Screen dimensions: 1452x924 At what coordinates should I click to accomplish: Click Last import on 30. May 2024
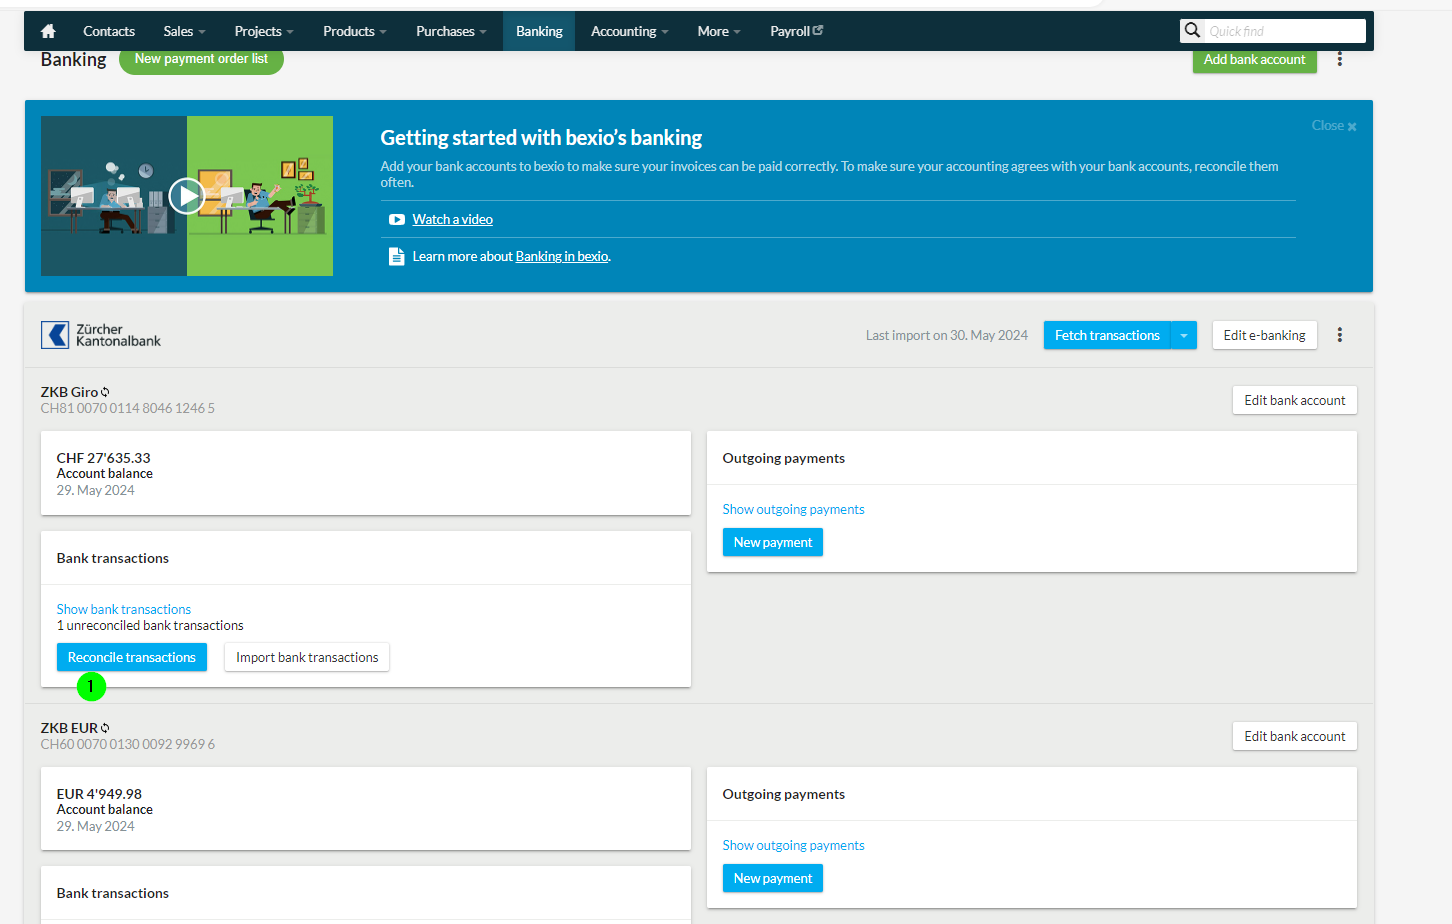pyautogui.click(x=946, y=335)
